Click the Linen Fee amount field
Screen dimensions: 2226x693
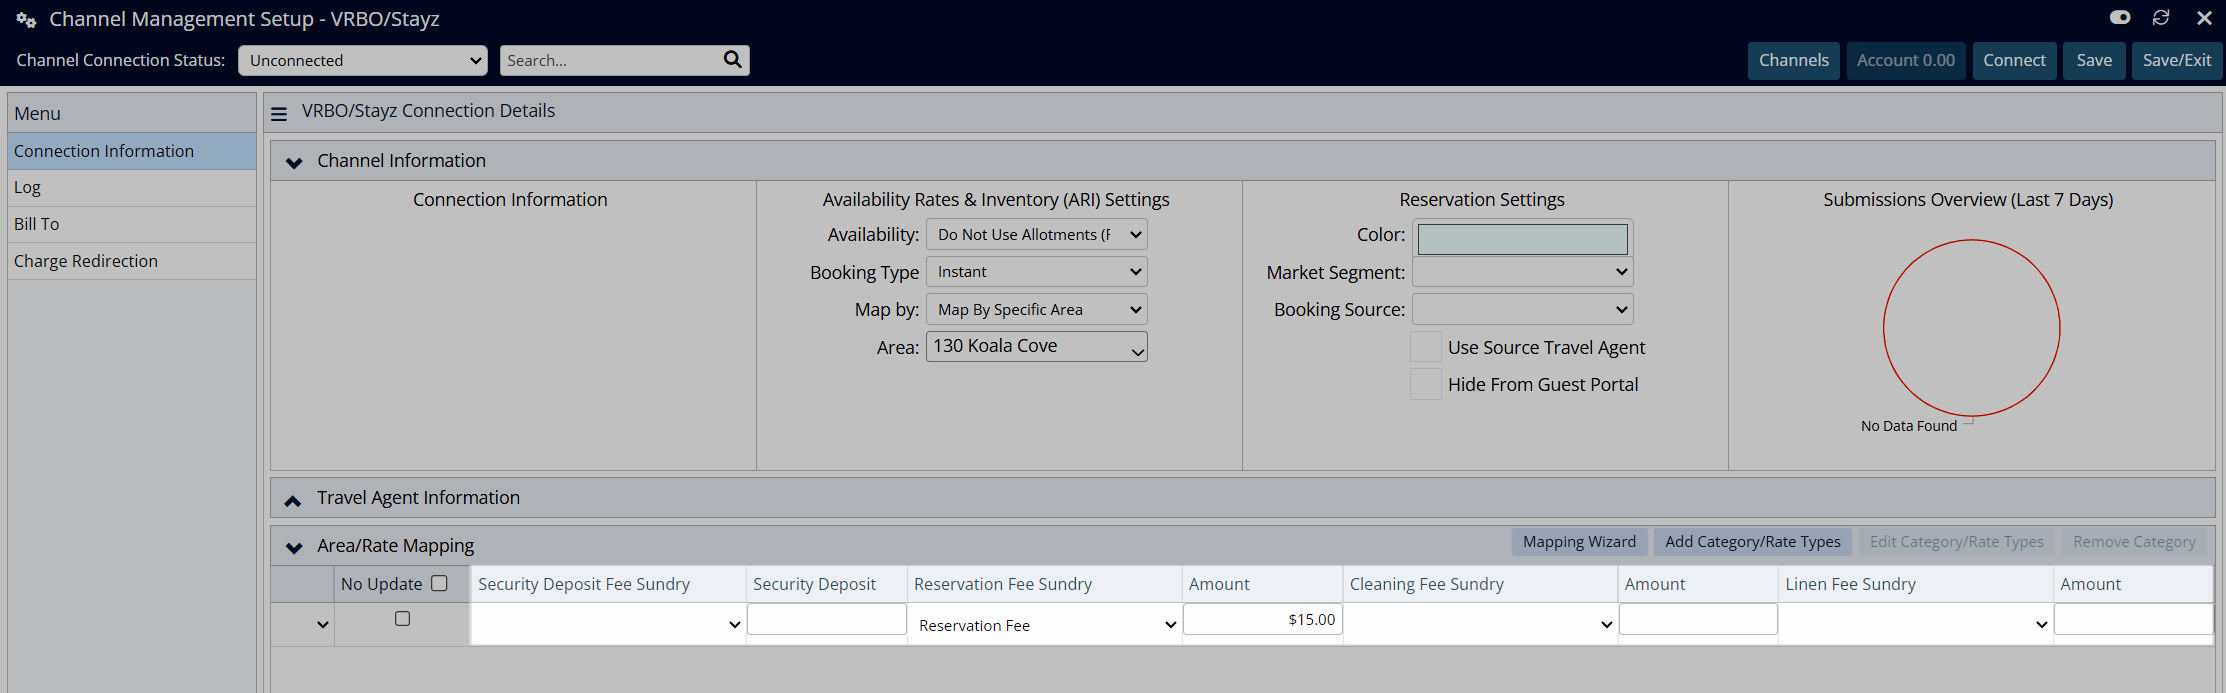point(2133,619)
